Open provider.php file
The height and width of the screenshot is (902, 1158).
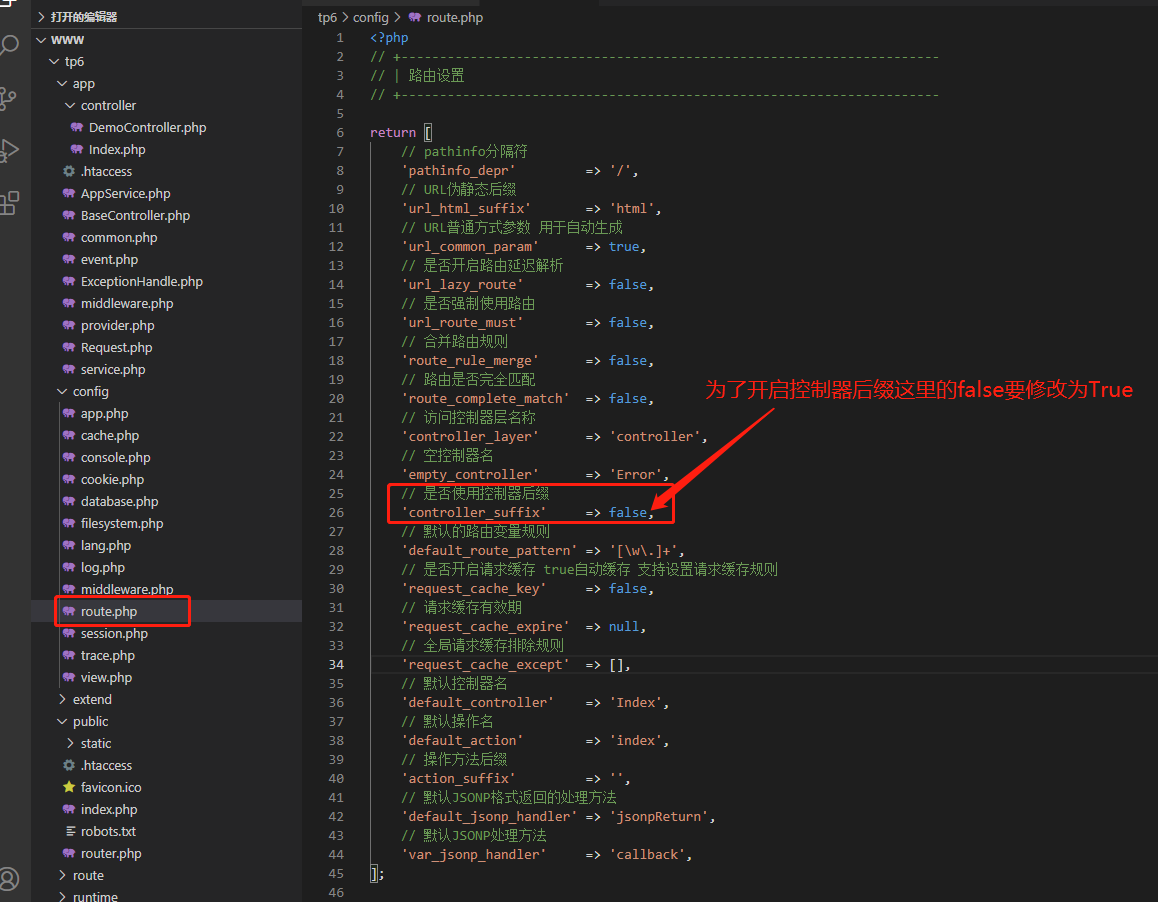tap(117, 326)
